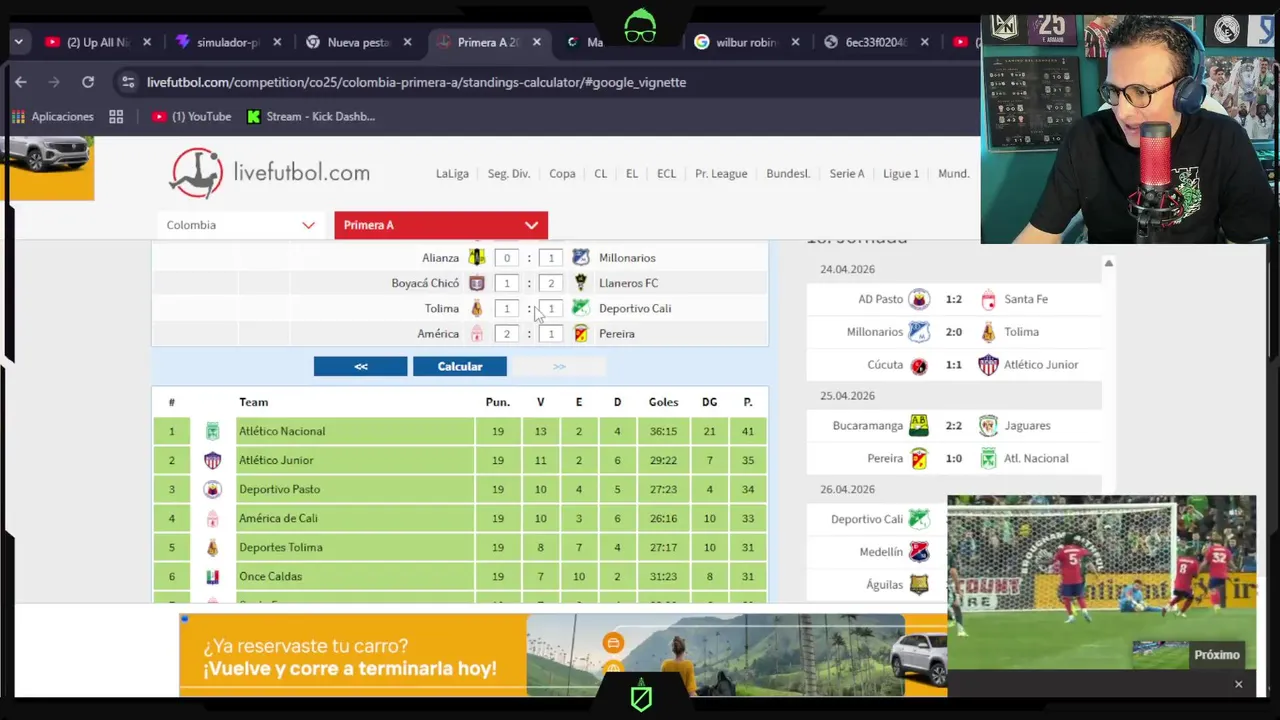The image size is (1280, 720).
Task: Go to previous round with << button
Action: [361, 366]
